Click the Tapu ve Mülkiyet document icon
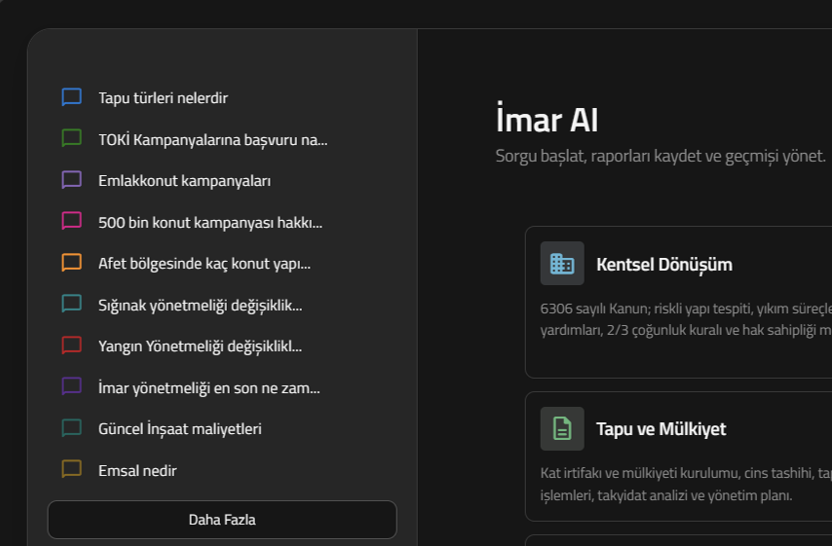 point(562,429)
